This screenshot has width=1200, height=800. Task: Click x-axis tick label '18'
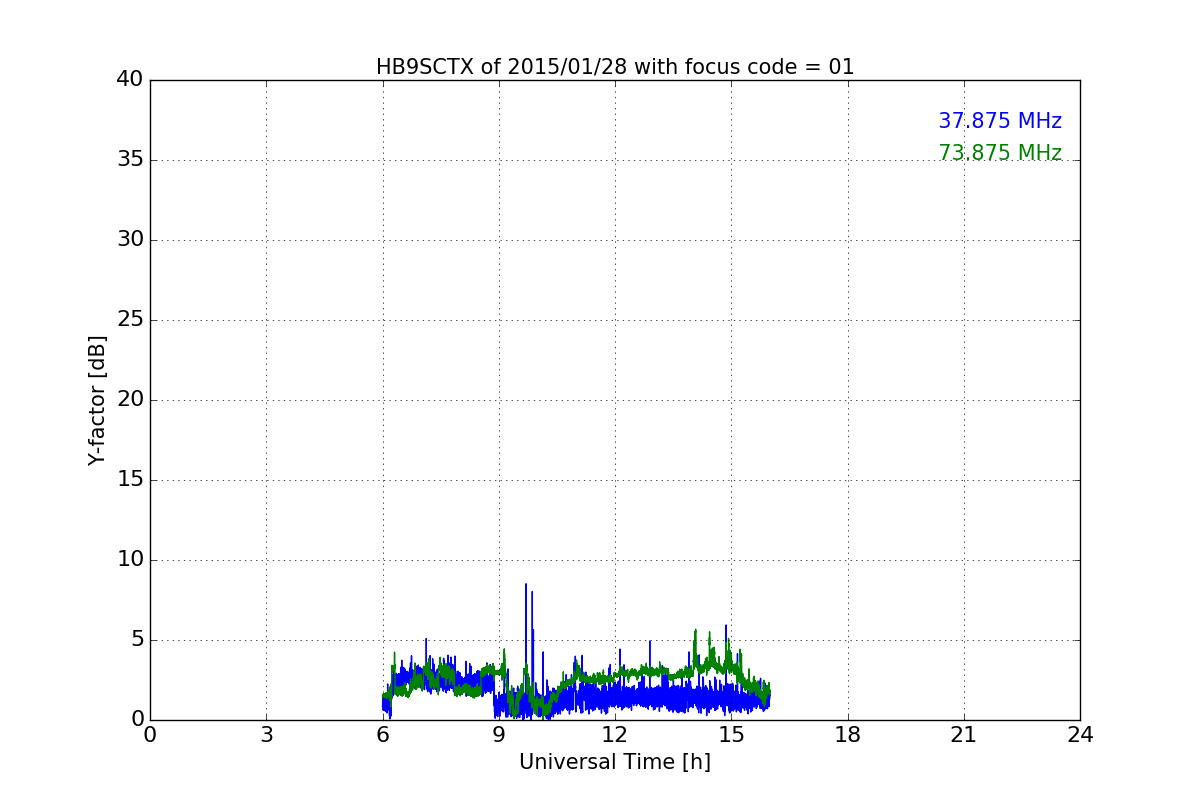coord(848,735)
